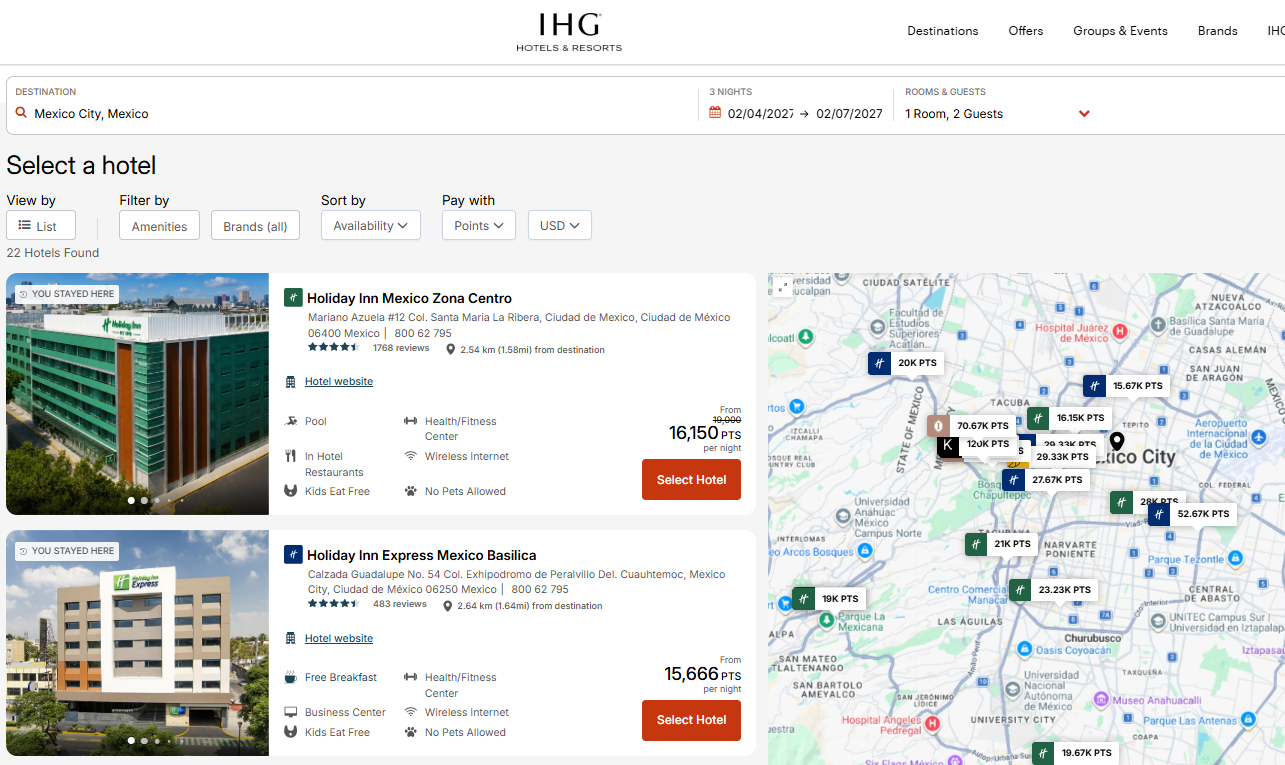Switch to List view
The width and height of the screenshot is (1285, 765).
point(41,226)
